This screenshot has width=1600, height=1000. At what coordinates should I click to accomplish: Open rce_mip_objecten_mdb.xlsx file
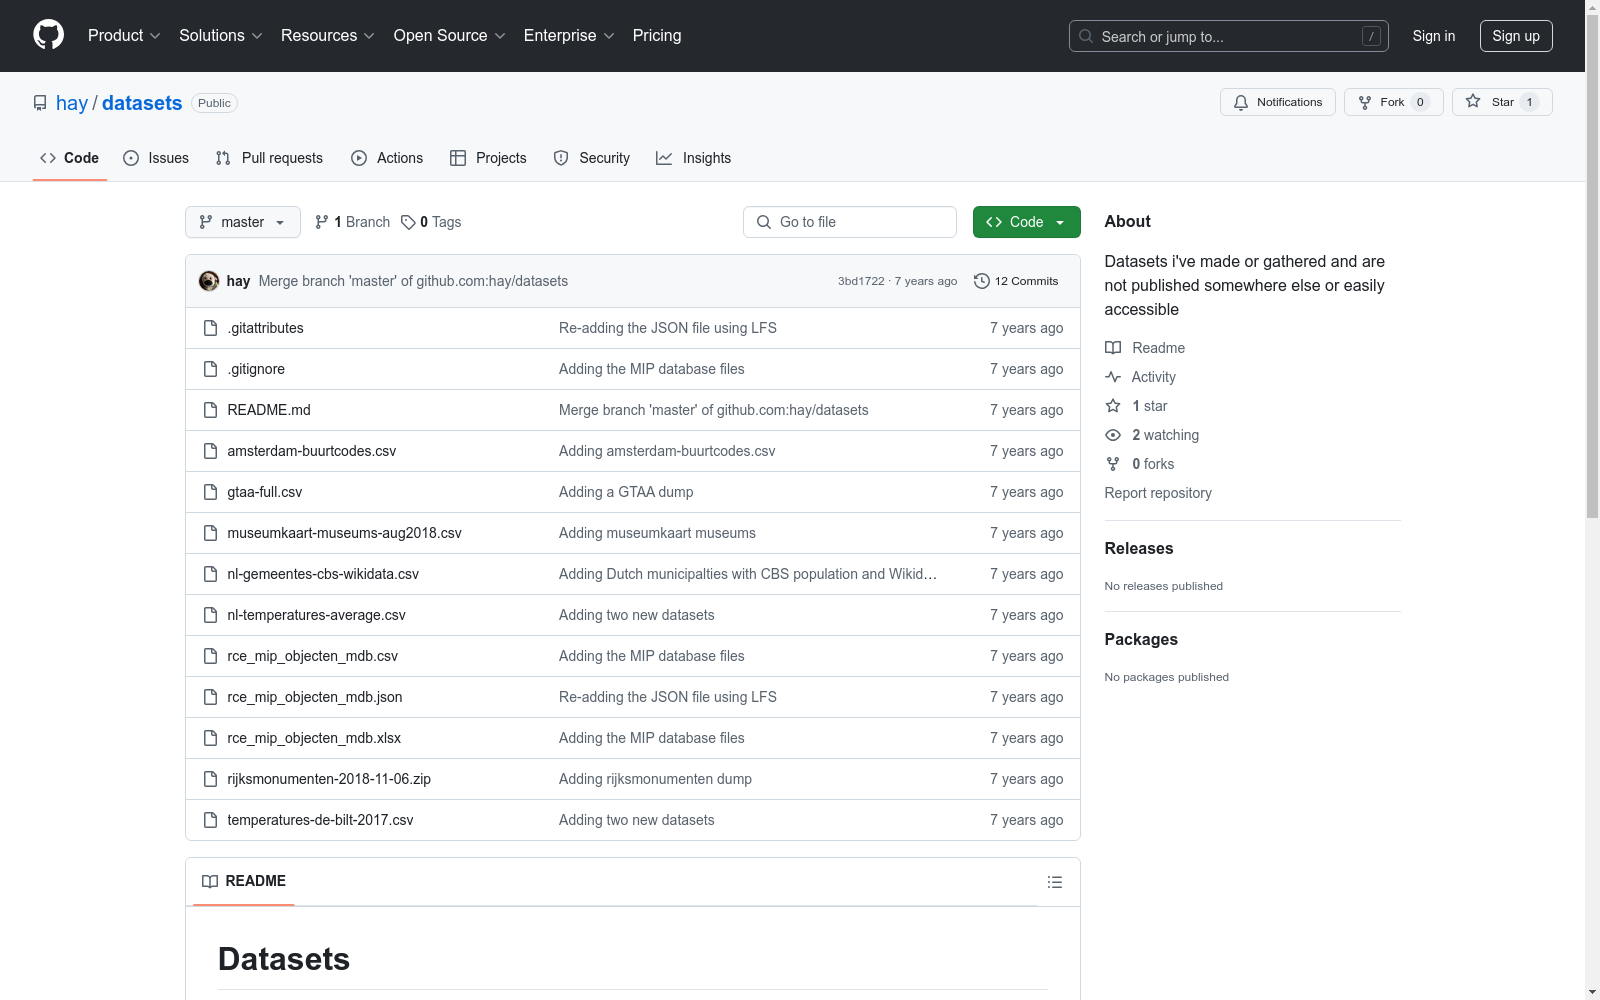point(314,738)
